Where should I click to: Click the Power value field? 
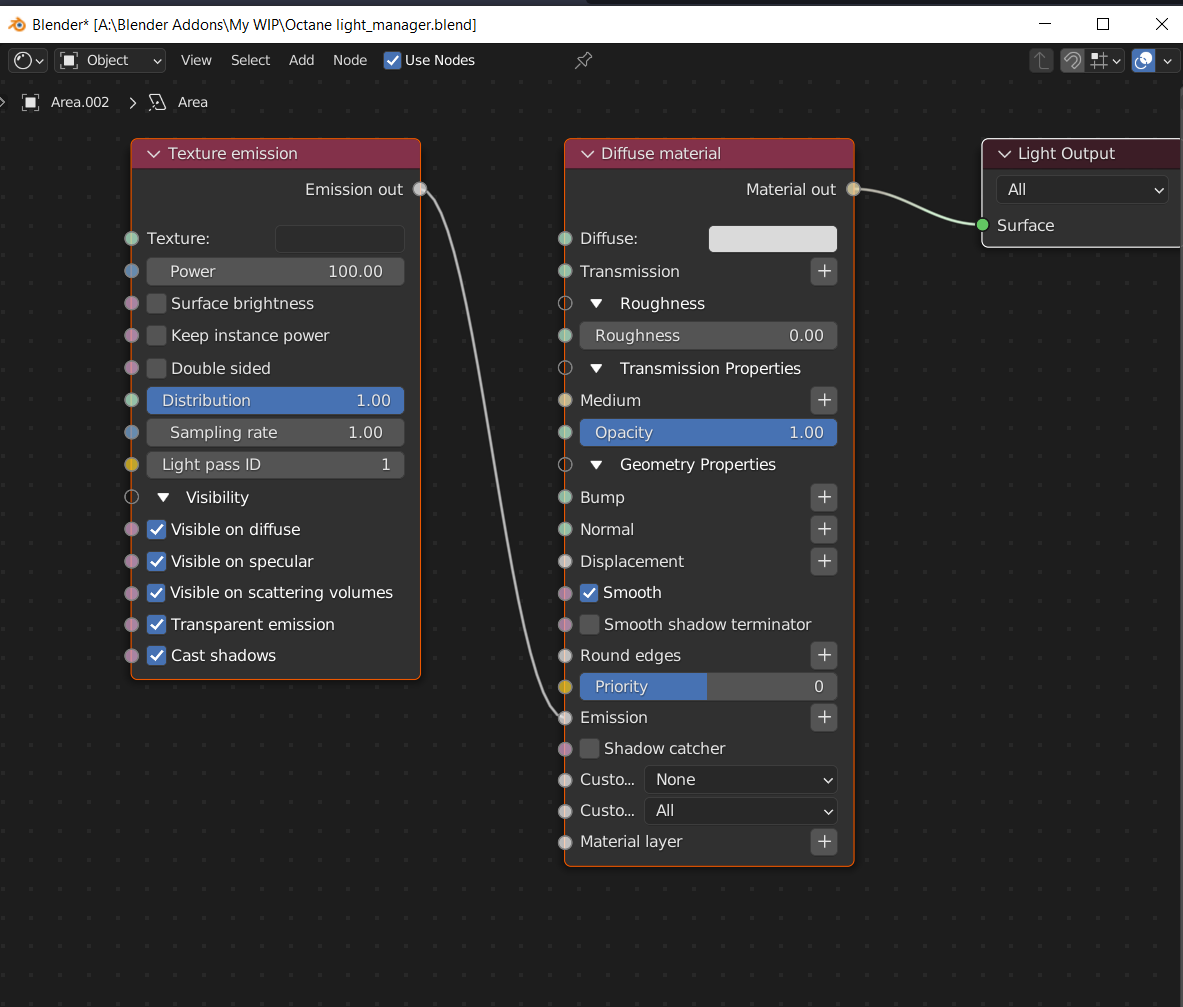275,272
